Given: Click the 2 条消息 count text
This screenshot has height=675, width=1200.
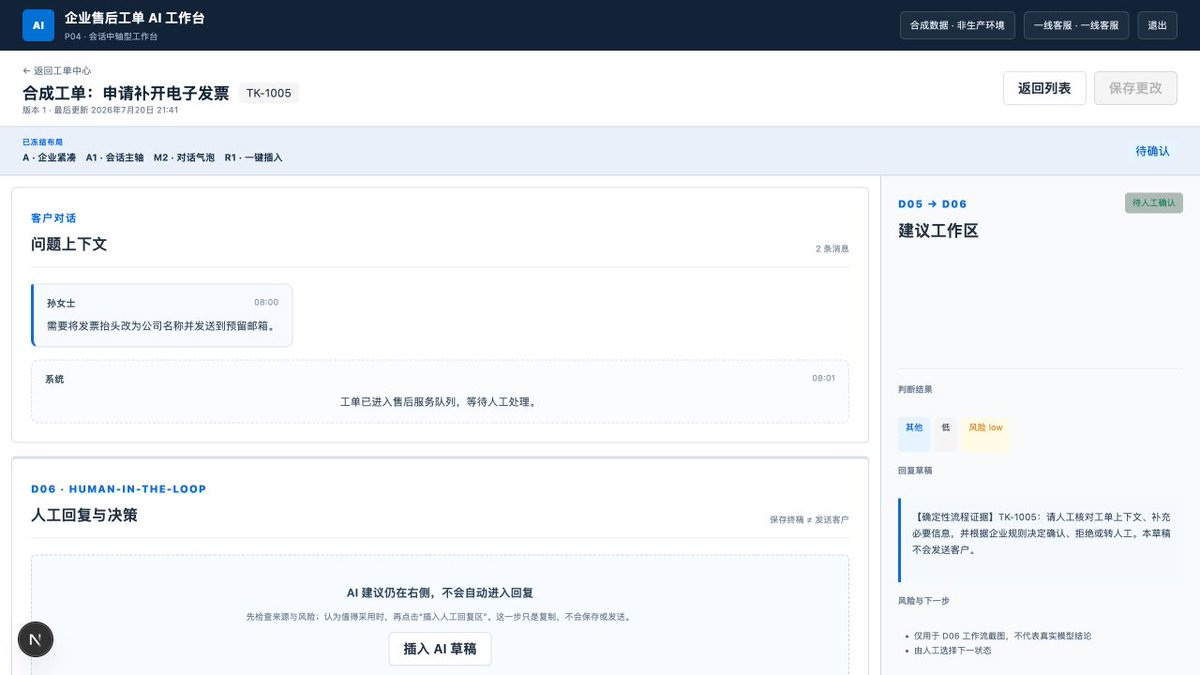Looking at the screenshot, I should pyautogui.click(x=832, y=249).
